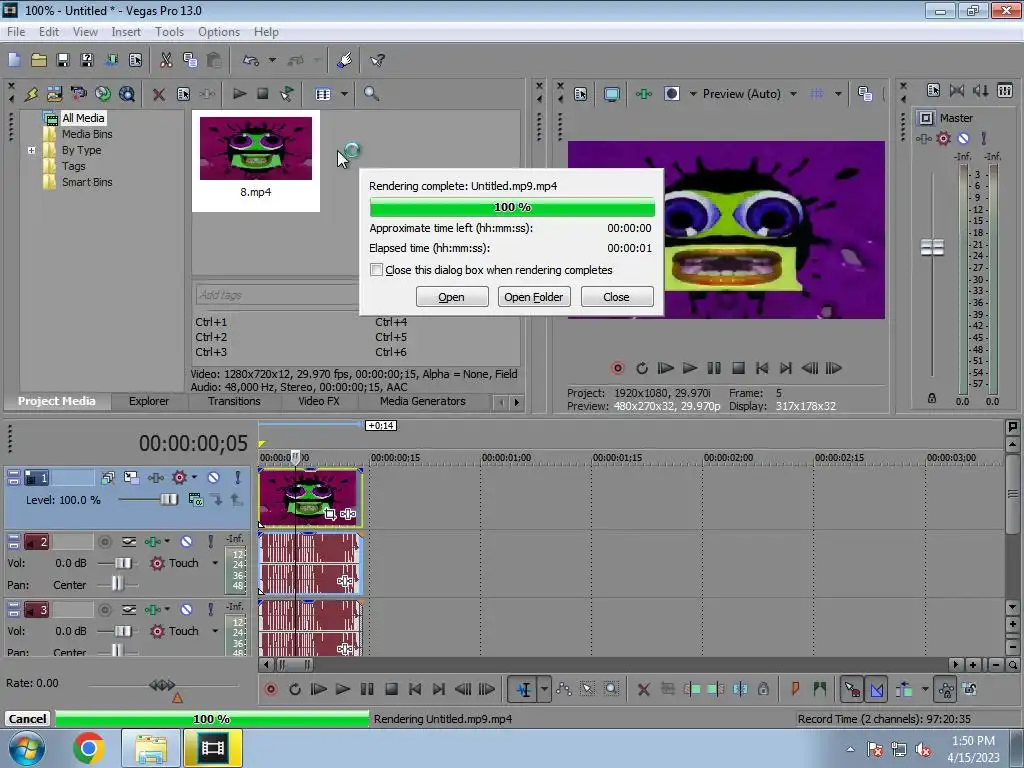Open the Views dropdown arrow in Project Media
This screenshot has height=768, width=1024.
tap(344, 94)
